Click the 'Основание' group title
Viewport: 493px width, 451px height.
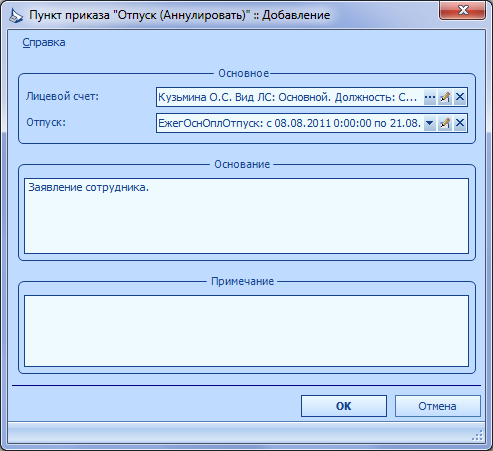[x=242, y=164]
